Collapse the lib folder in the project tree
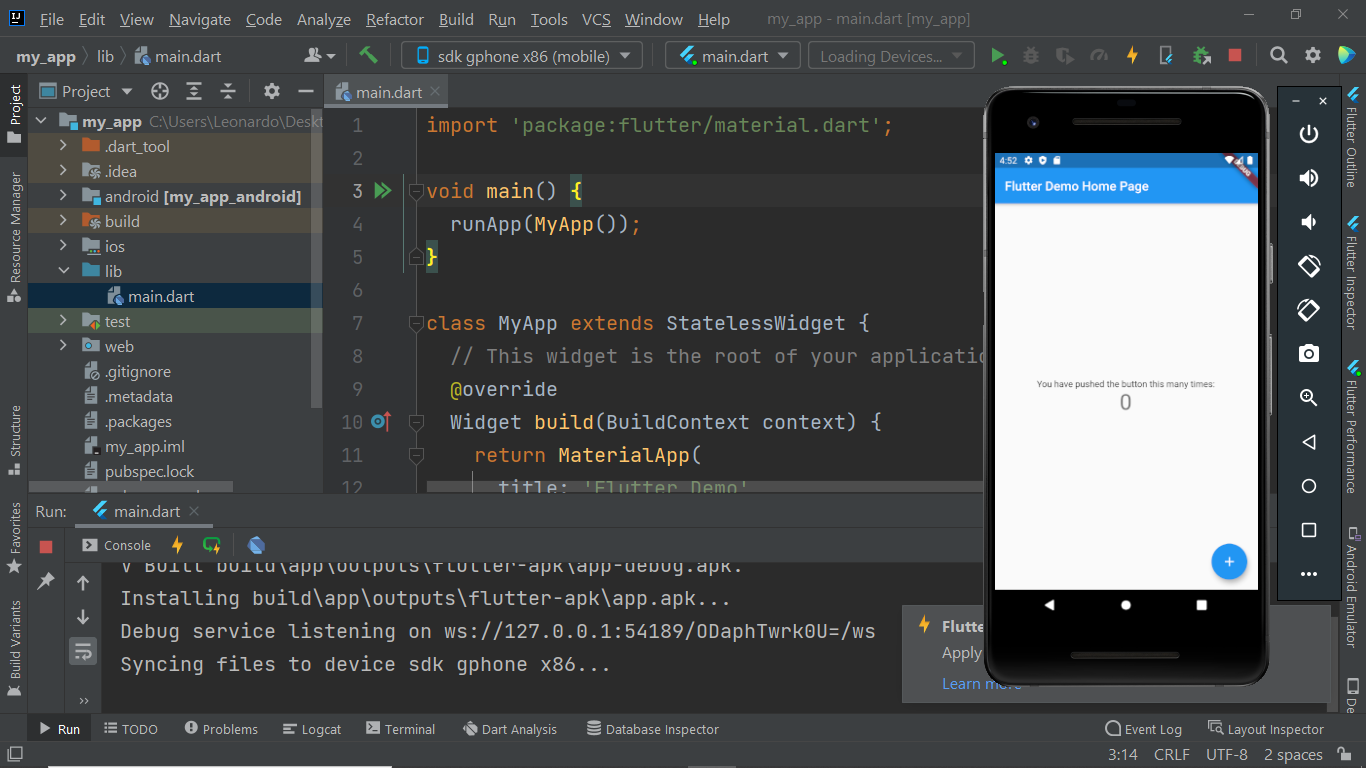 (x=63, y=270)
